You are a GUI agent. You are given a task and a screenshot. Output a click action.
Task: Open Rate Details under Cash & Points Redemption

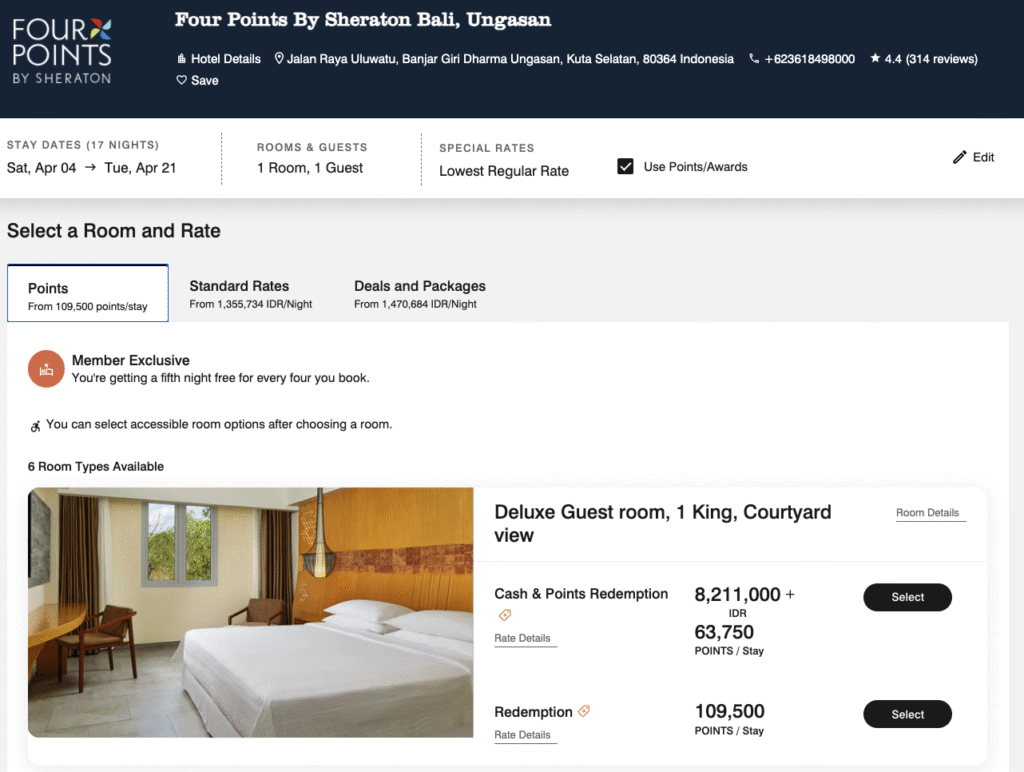524,636
